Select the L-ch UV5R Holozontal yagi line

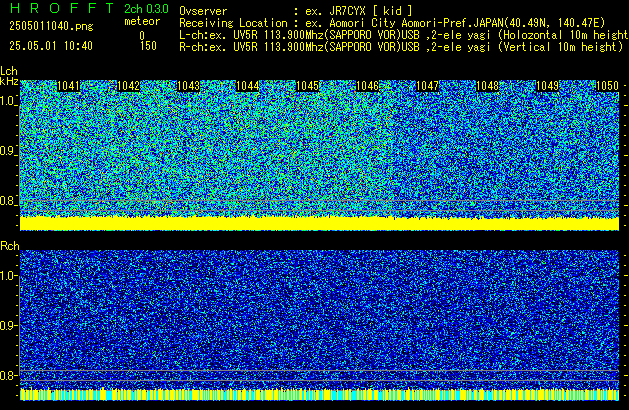[x=404, y=35]
